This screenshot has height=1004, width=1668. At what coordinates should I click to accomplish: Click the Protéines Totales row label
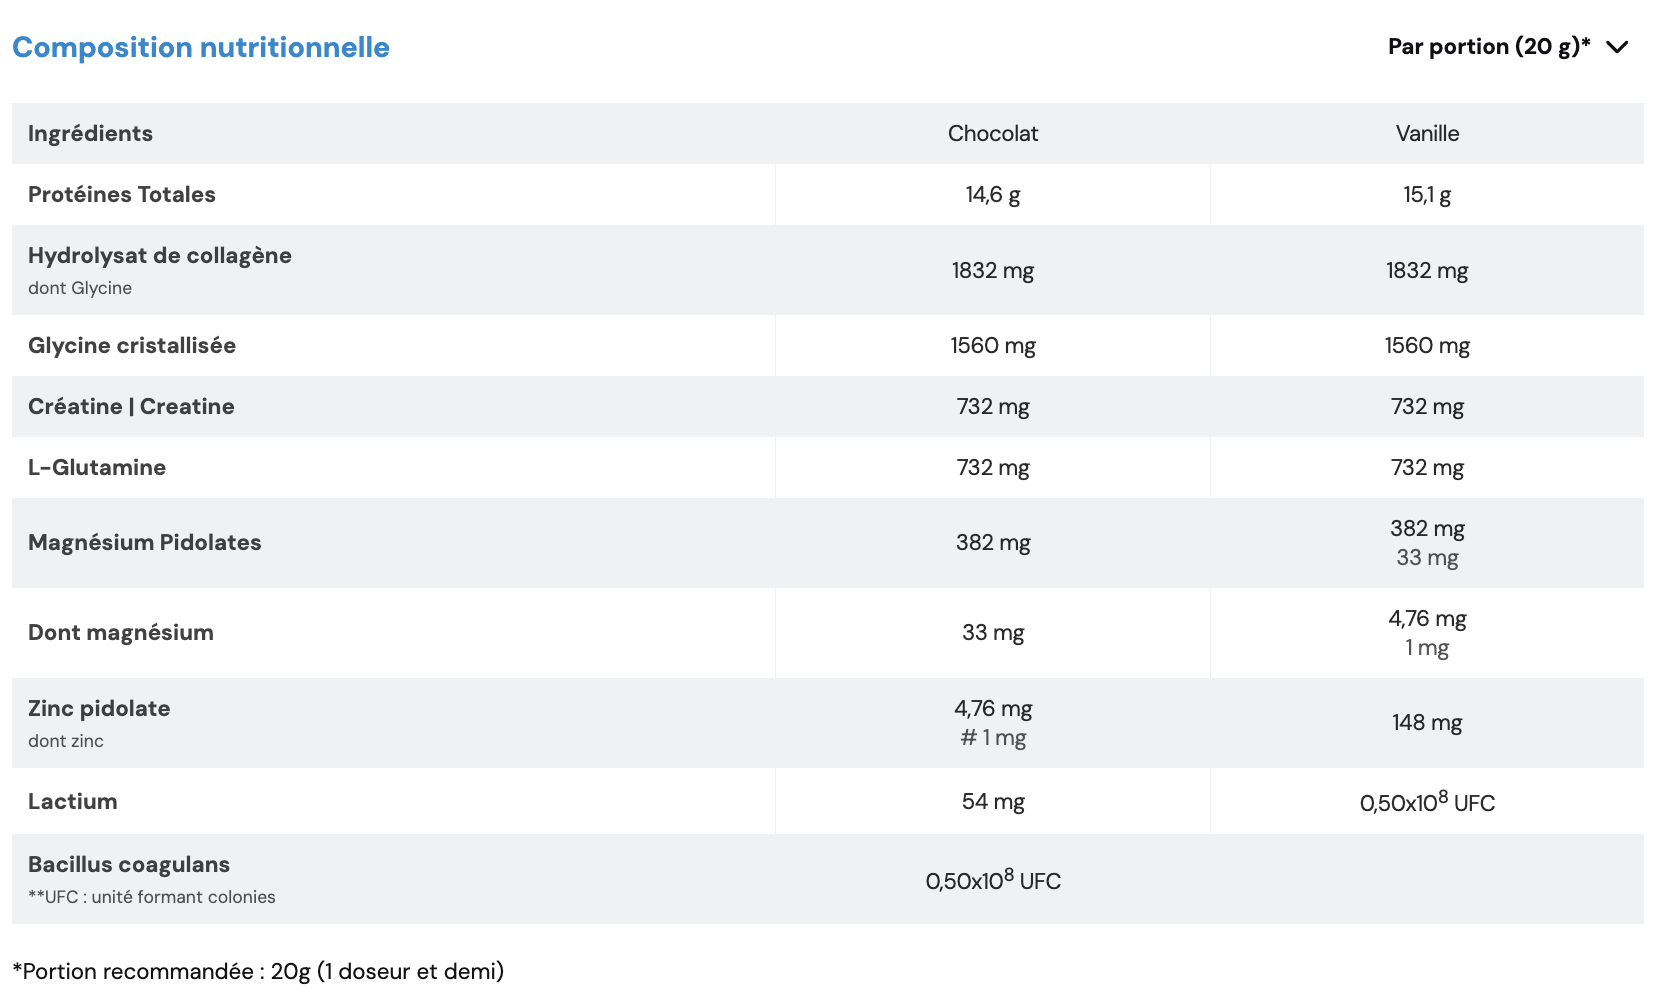[122, 195]
